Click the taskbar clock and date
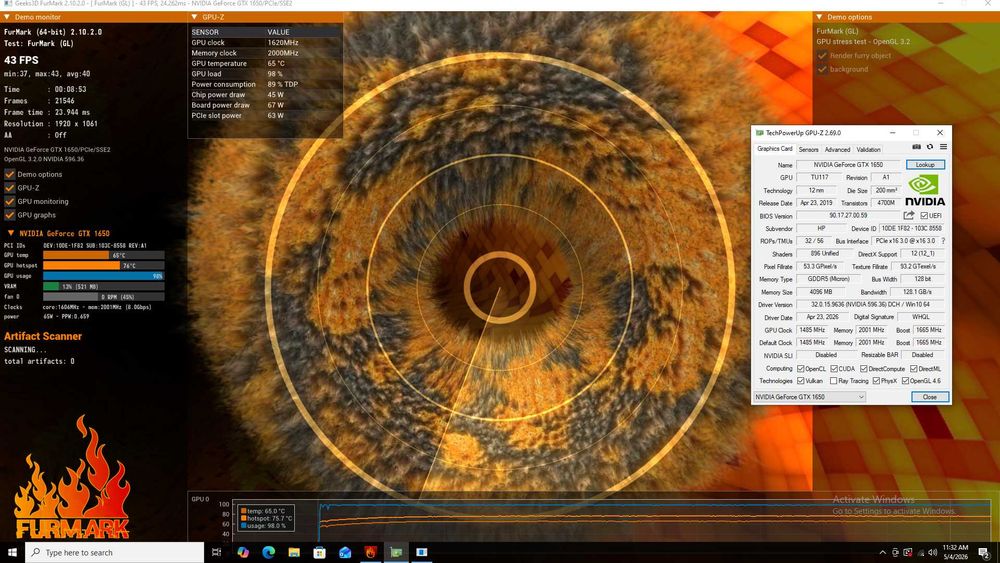This screenshot has width=1000, height=563. 955,552
